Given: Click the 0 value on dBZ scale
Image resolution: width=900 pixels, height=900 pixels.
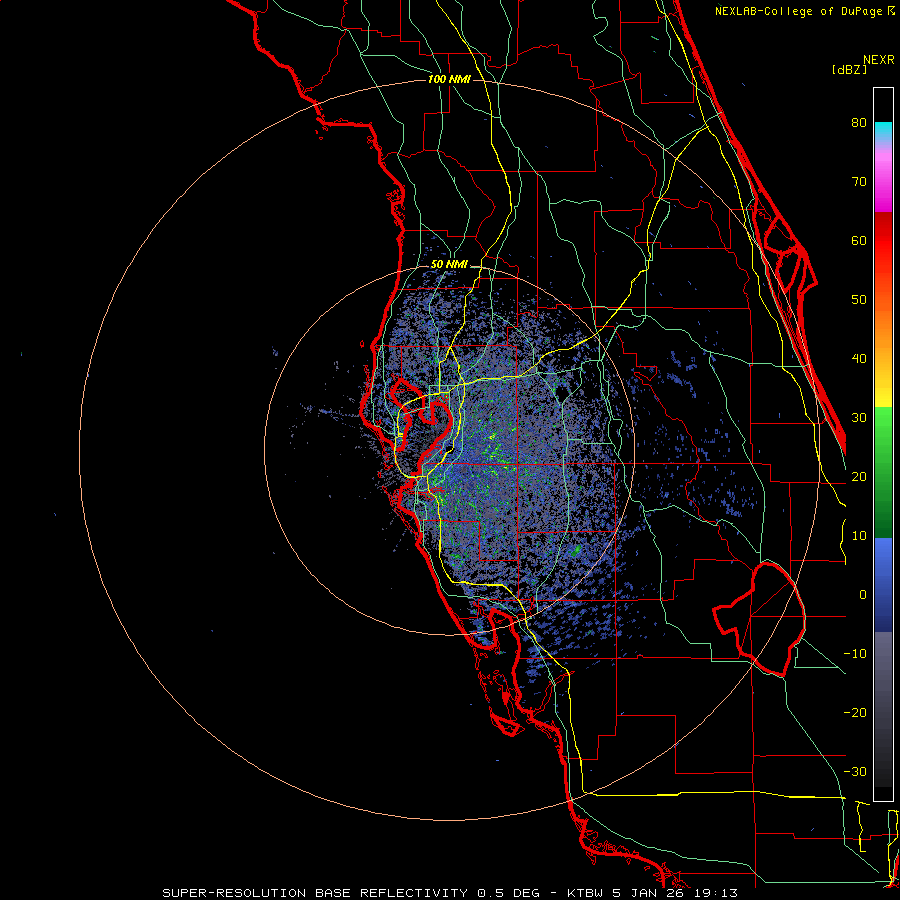Looking at the screenshot, I should click(x=863, y=595).
